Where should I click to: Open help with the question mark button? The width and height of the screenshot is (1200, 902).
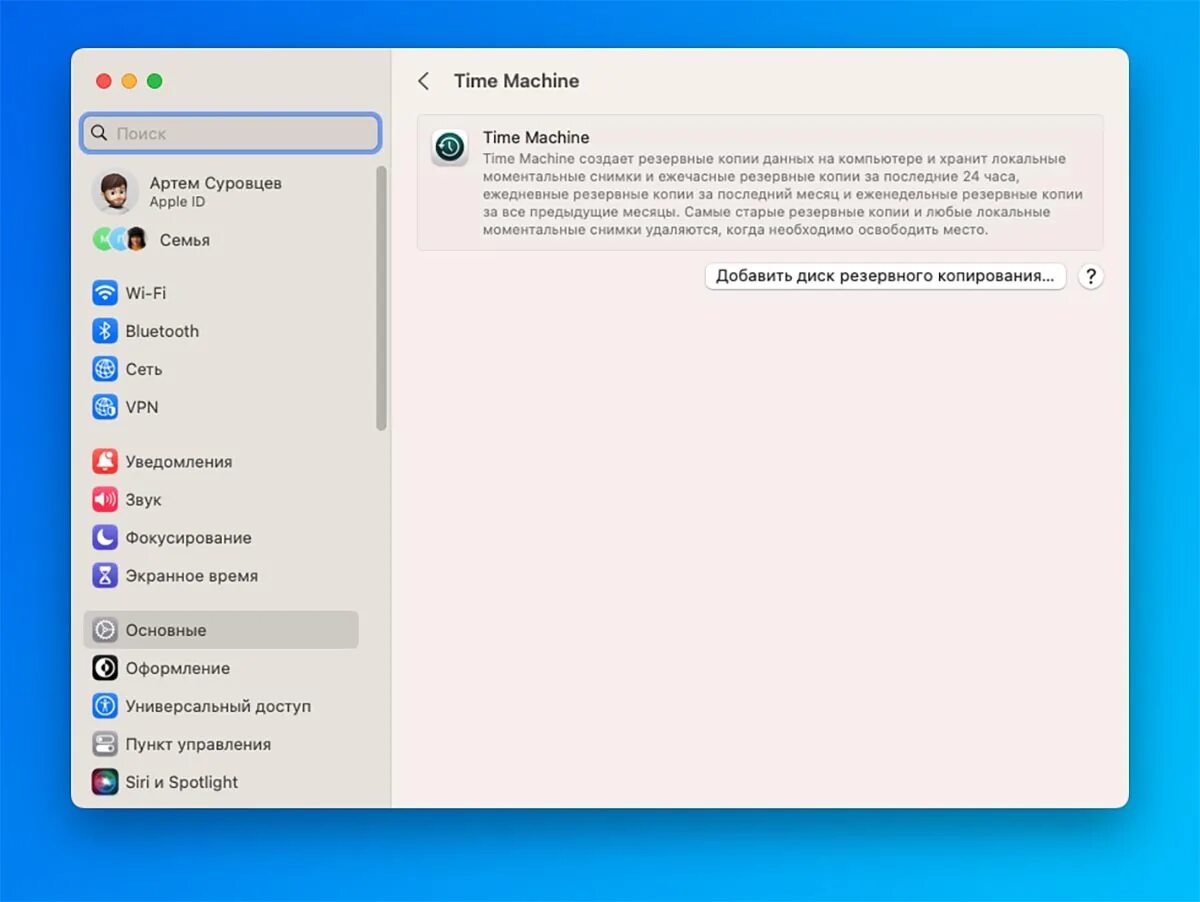1091,277
